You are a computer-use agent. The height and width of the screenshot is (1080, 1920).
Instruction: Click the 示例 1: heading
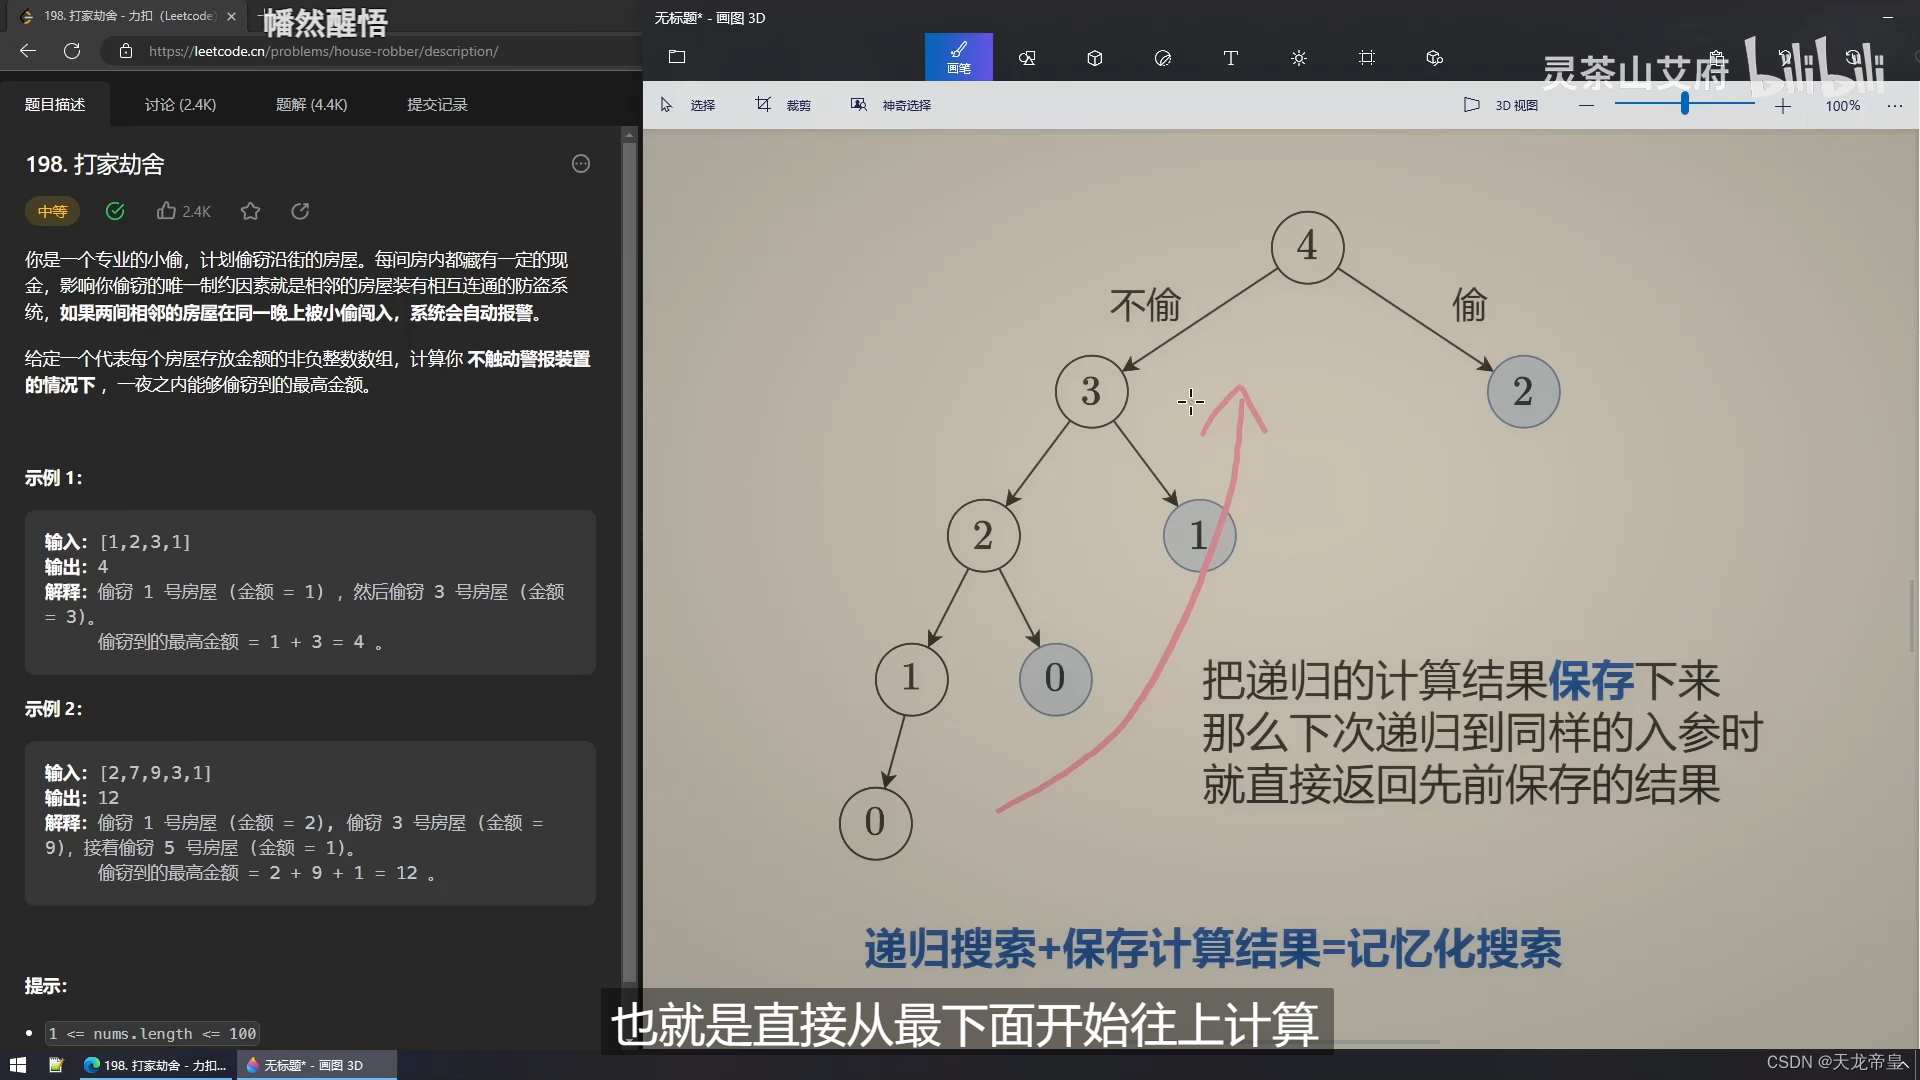[x=54, y=478]
